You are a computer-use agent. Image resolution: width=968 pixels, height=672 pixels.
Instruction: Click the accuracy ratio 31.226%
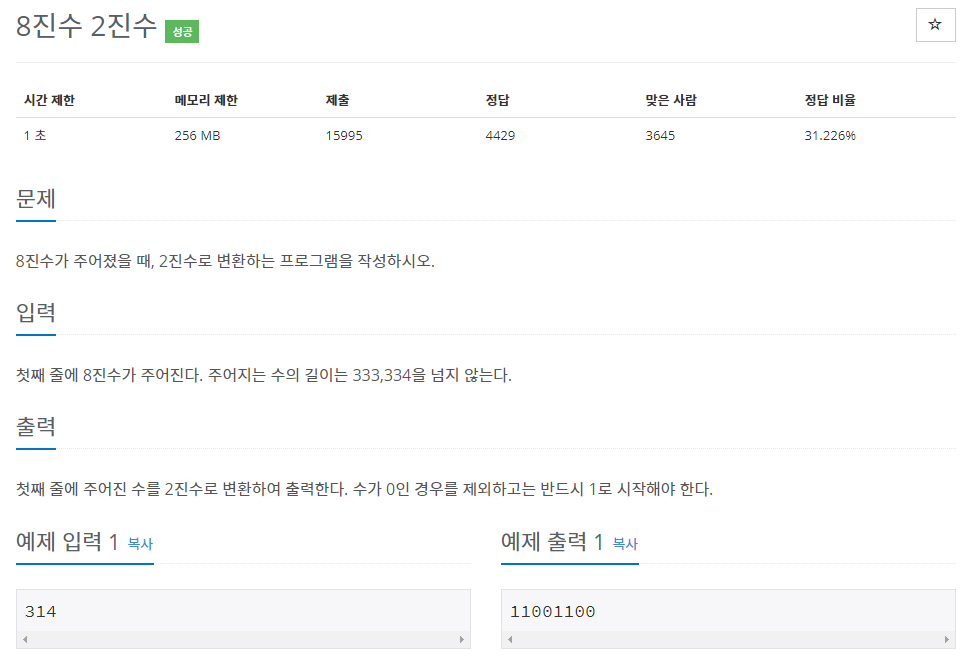point(830,135)
